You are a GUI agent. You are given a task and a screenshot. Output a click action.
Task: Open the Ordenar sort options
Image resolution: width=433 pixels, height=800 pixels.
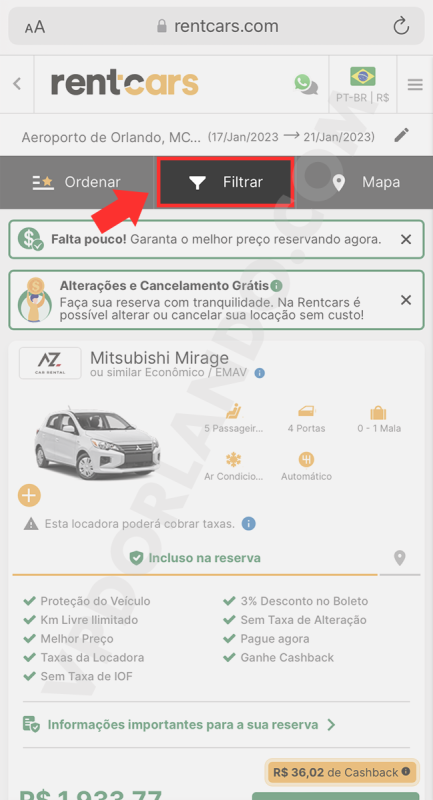[x=77, y=182]
